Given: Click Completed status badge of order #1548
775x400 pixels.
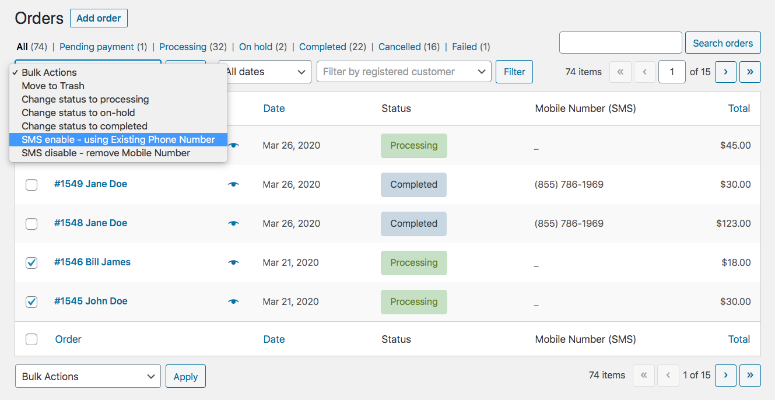Looking at the screenshot, I should click(414, 223).
